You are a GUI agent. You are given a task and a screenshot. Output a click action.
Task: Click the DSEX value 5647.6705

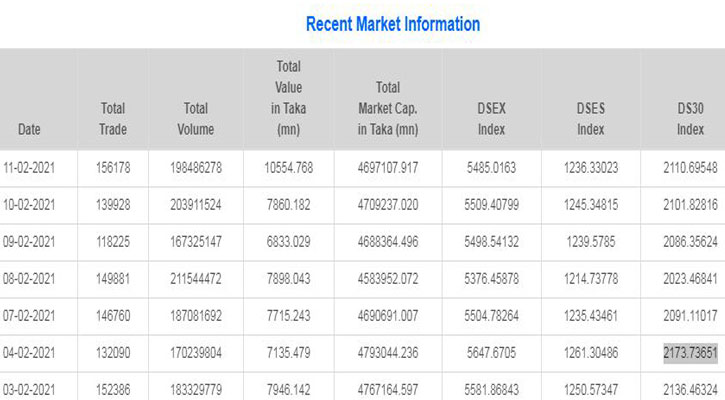click(491, 353)
